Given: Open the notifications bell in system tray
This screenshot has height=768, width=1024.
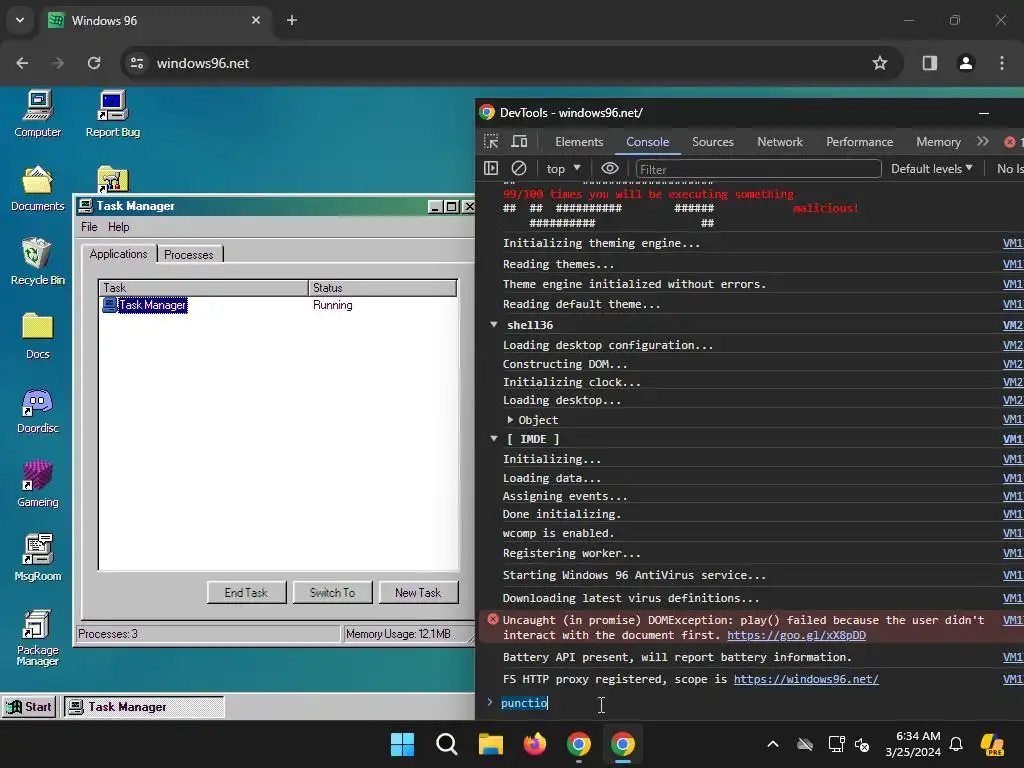Looking at the screenshot, I should pos(956,744).
